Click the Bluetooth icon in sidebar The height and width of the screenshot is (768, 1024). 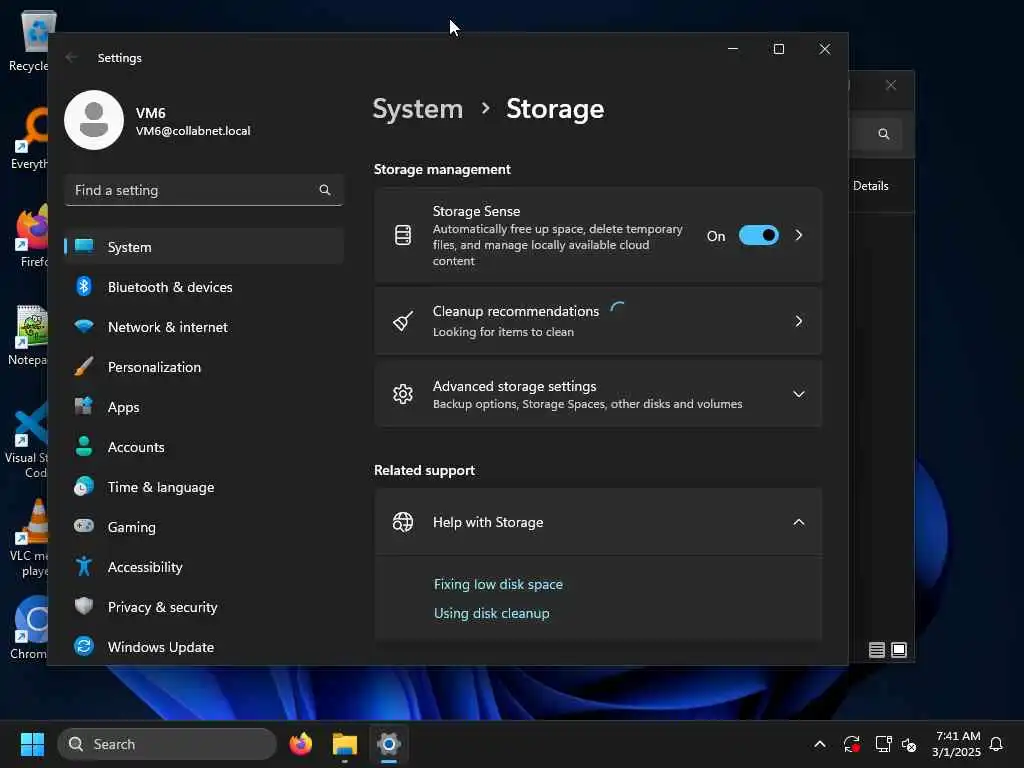[x=84, y=286]
